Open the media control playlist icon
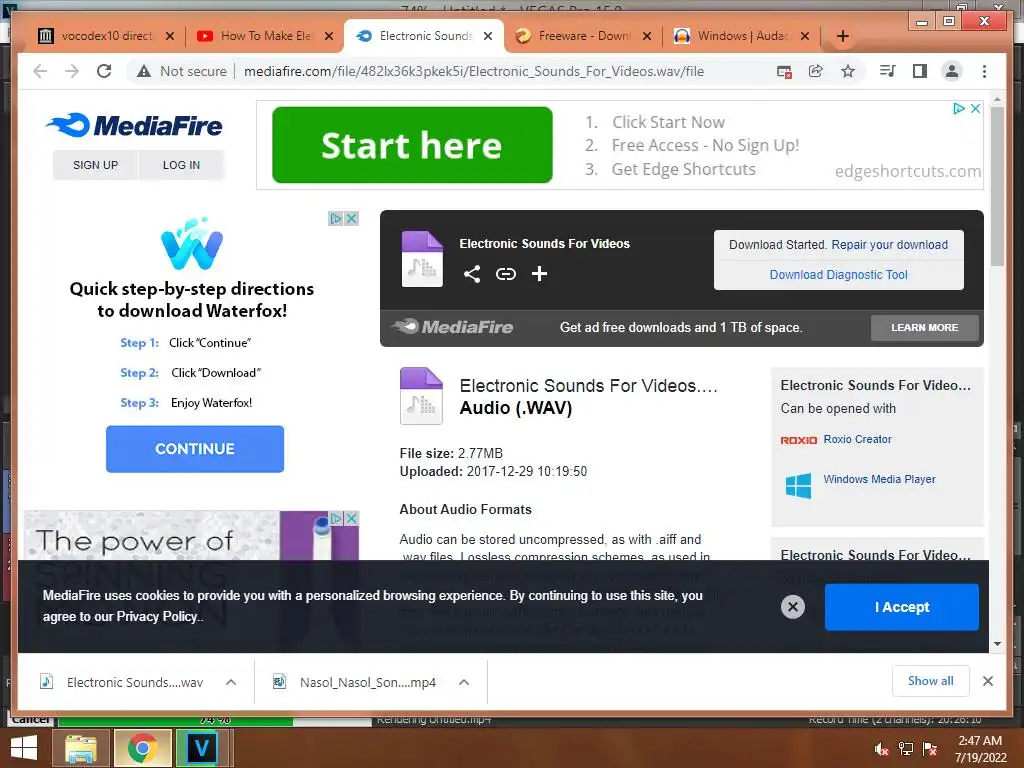The width and height of the screenshot is (1024, 768). click(888, 71)
